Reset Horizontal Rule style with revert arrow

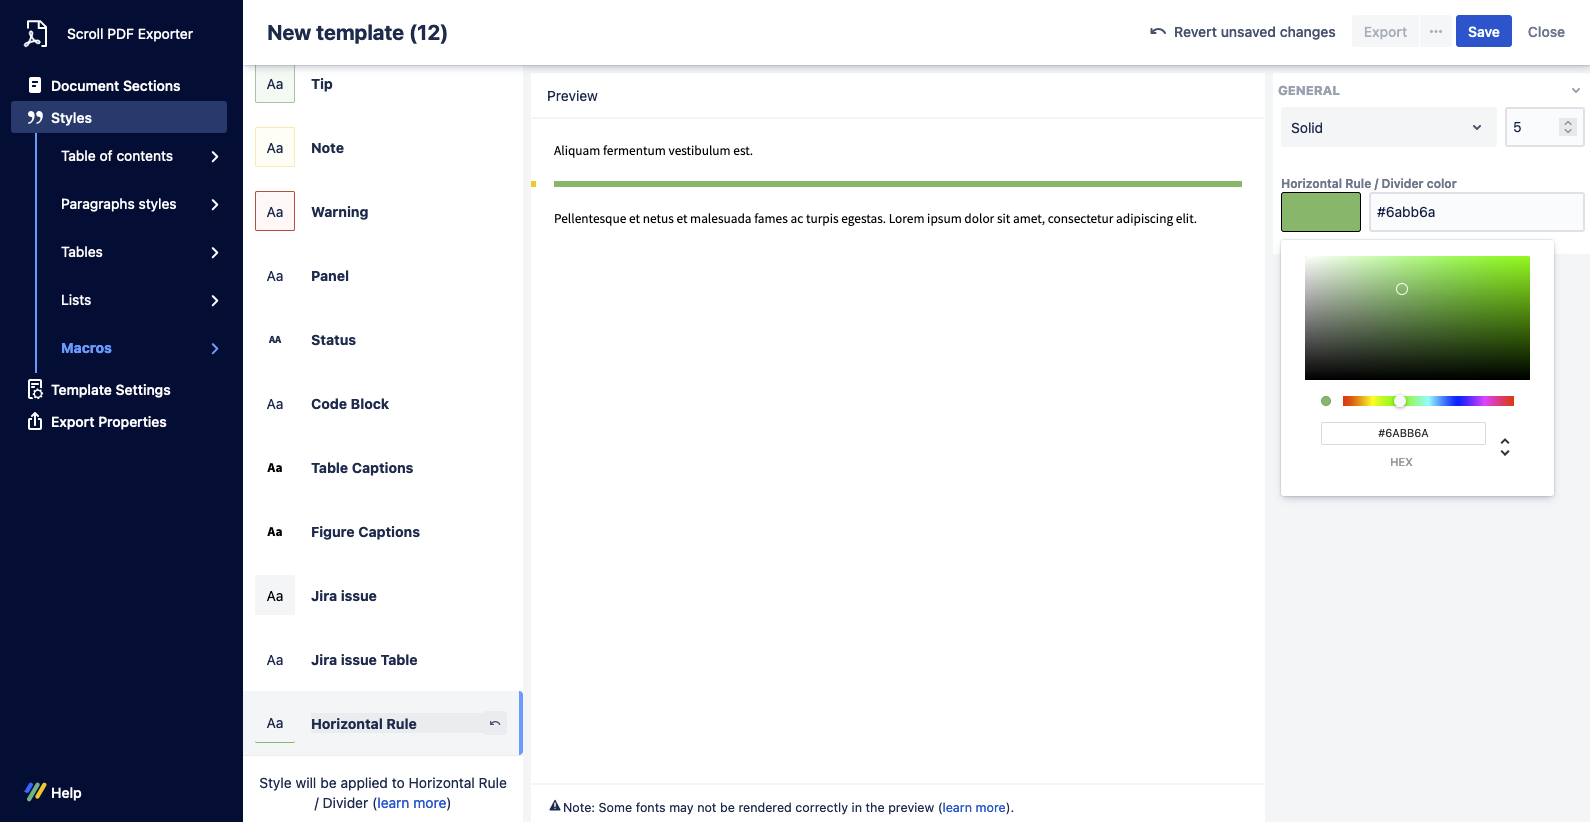tap(494, 723)
